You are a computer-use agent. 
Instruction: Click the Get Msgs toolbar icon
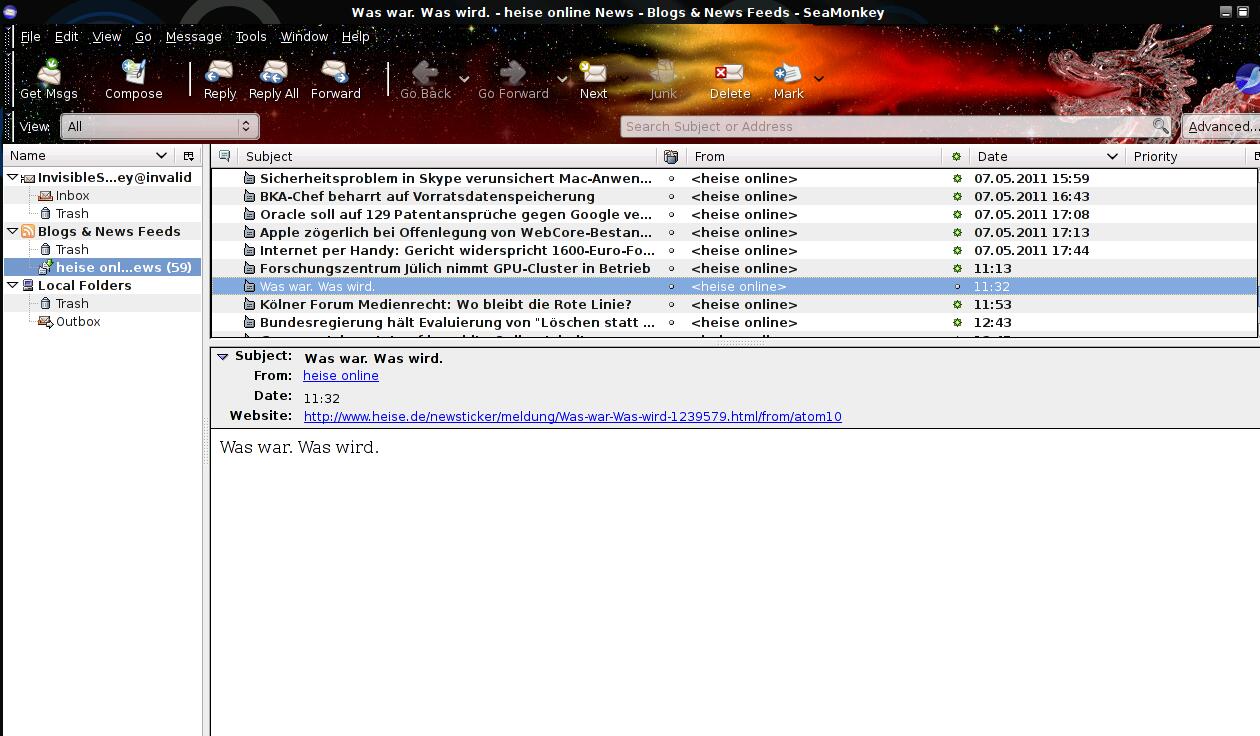pyautogui.click(x=49, y=72)
